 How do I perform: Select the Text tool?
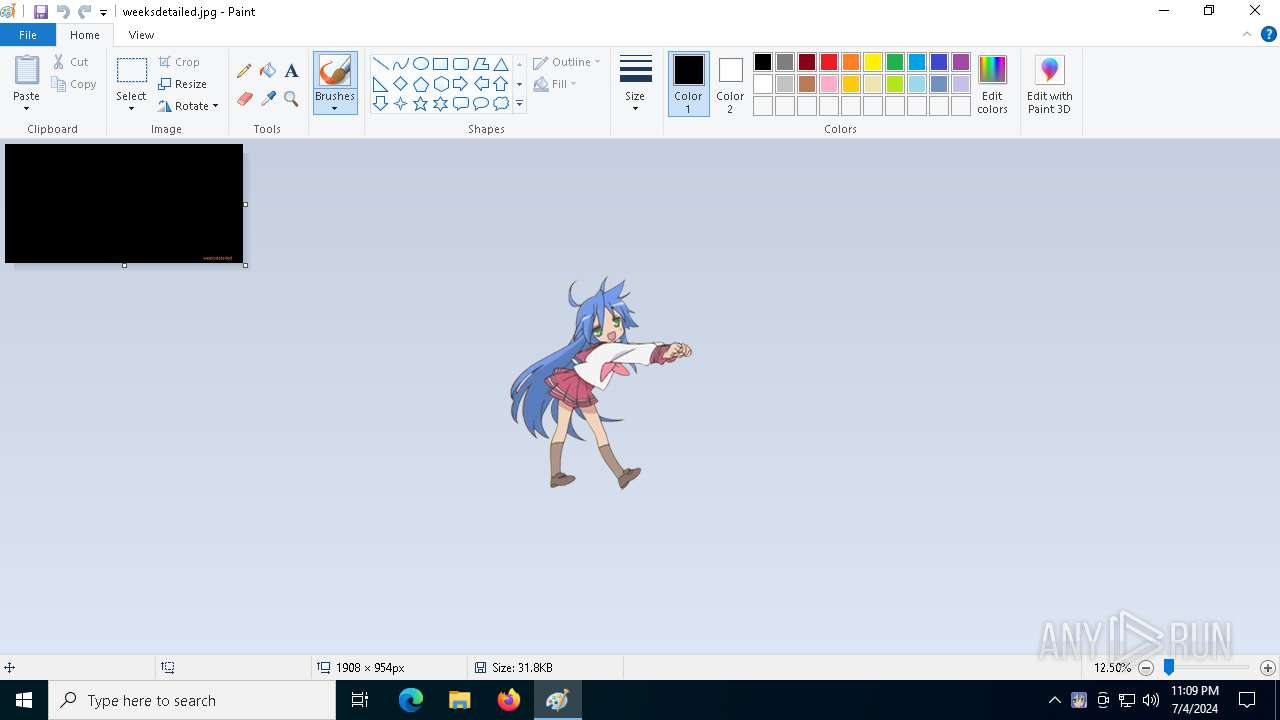tap(291, 71)
